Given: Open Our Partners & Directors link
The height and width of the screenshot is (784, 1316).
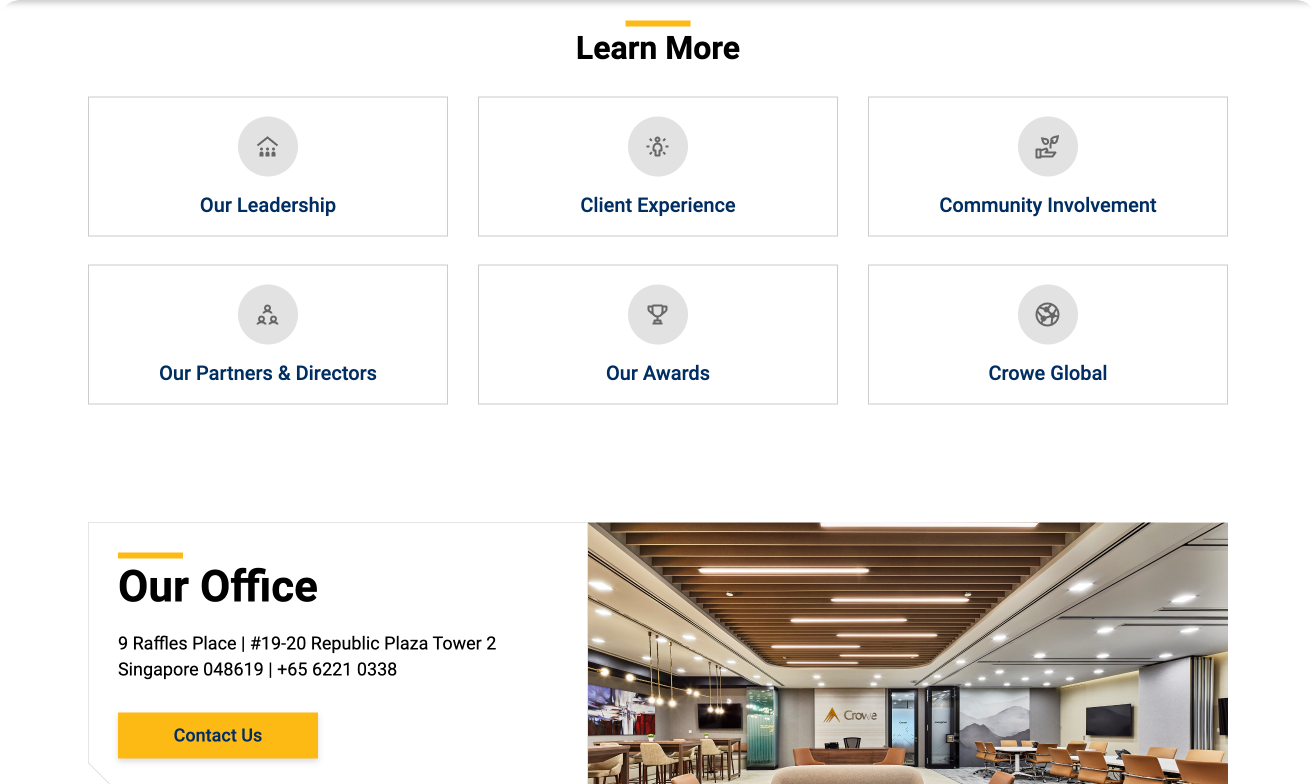Looking at the screenshot, I should [268, 373].
